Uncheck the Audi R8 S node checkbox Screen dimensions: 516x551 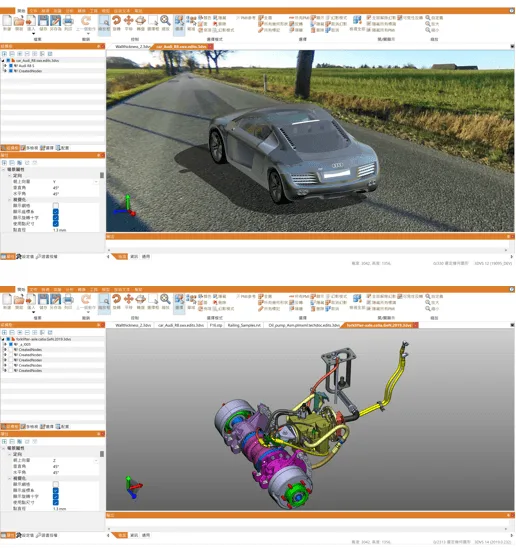[x=11, y=66]
